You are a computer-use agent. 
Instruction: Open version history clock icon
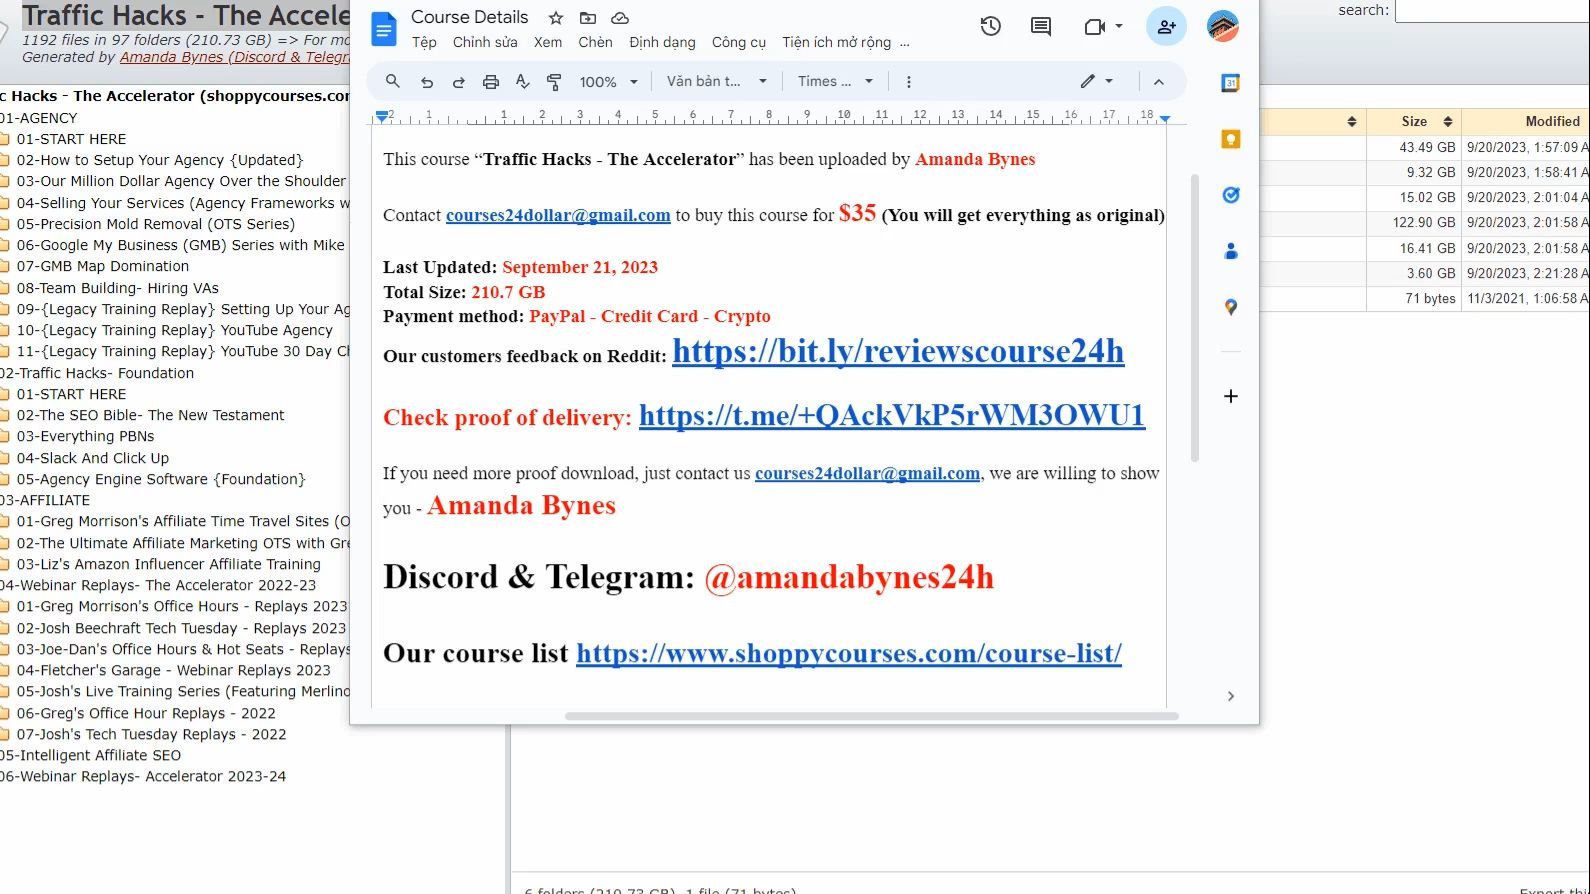pyautogui.click(x=991, y=27)
